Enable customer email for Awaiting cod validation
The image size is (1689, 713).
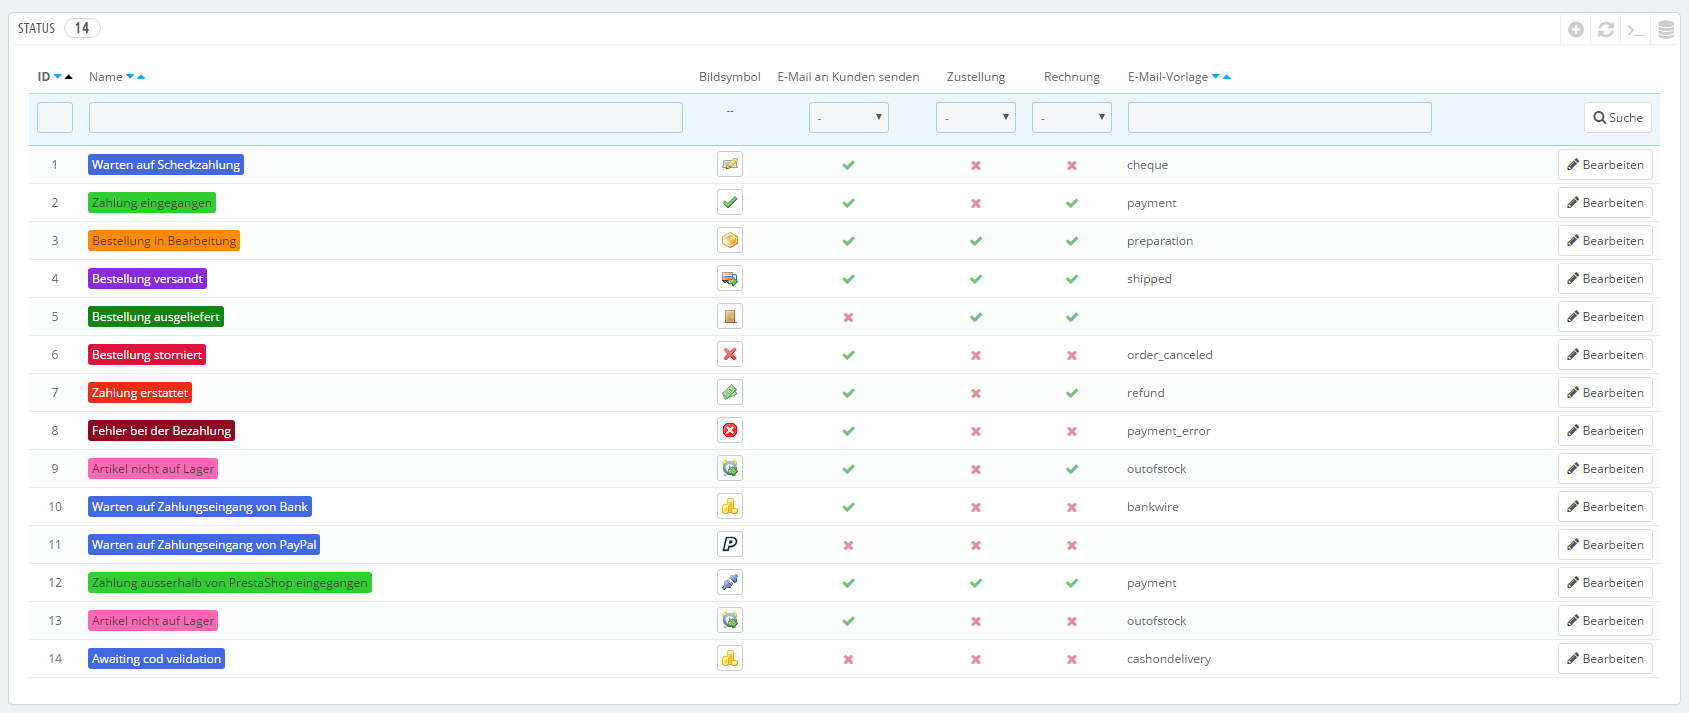(x=848, y=659)
